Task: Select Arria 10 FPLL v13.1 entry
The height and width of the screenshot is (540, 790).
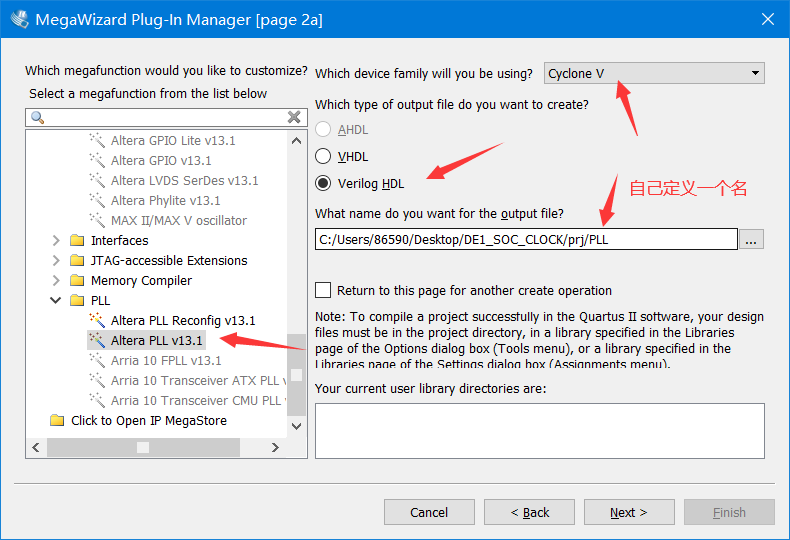Action: 166,361
